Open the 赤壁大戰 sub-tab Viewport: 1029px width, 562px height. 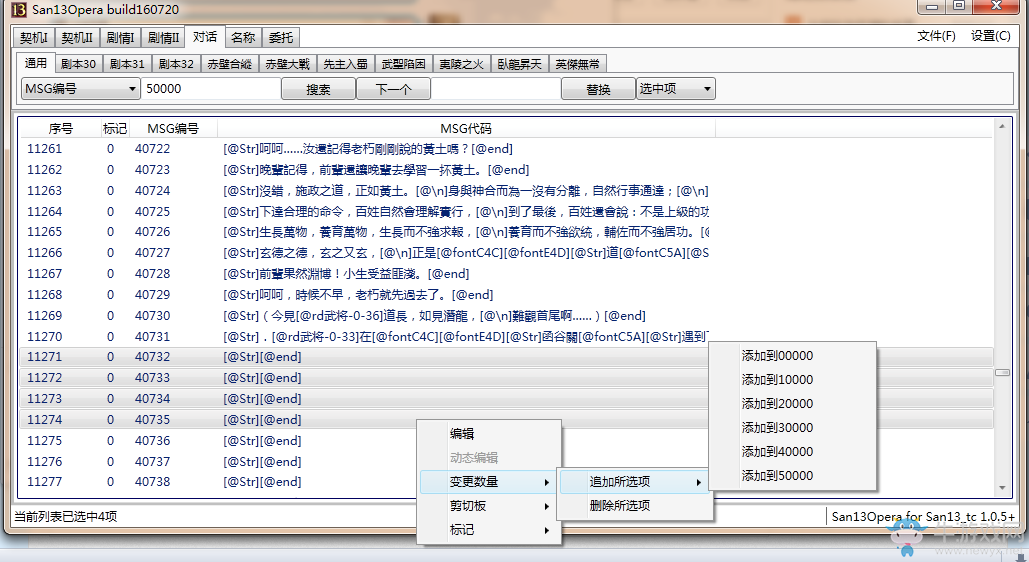point(287,64)
